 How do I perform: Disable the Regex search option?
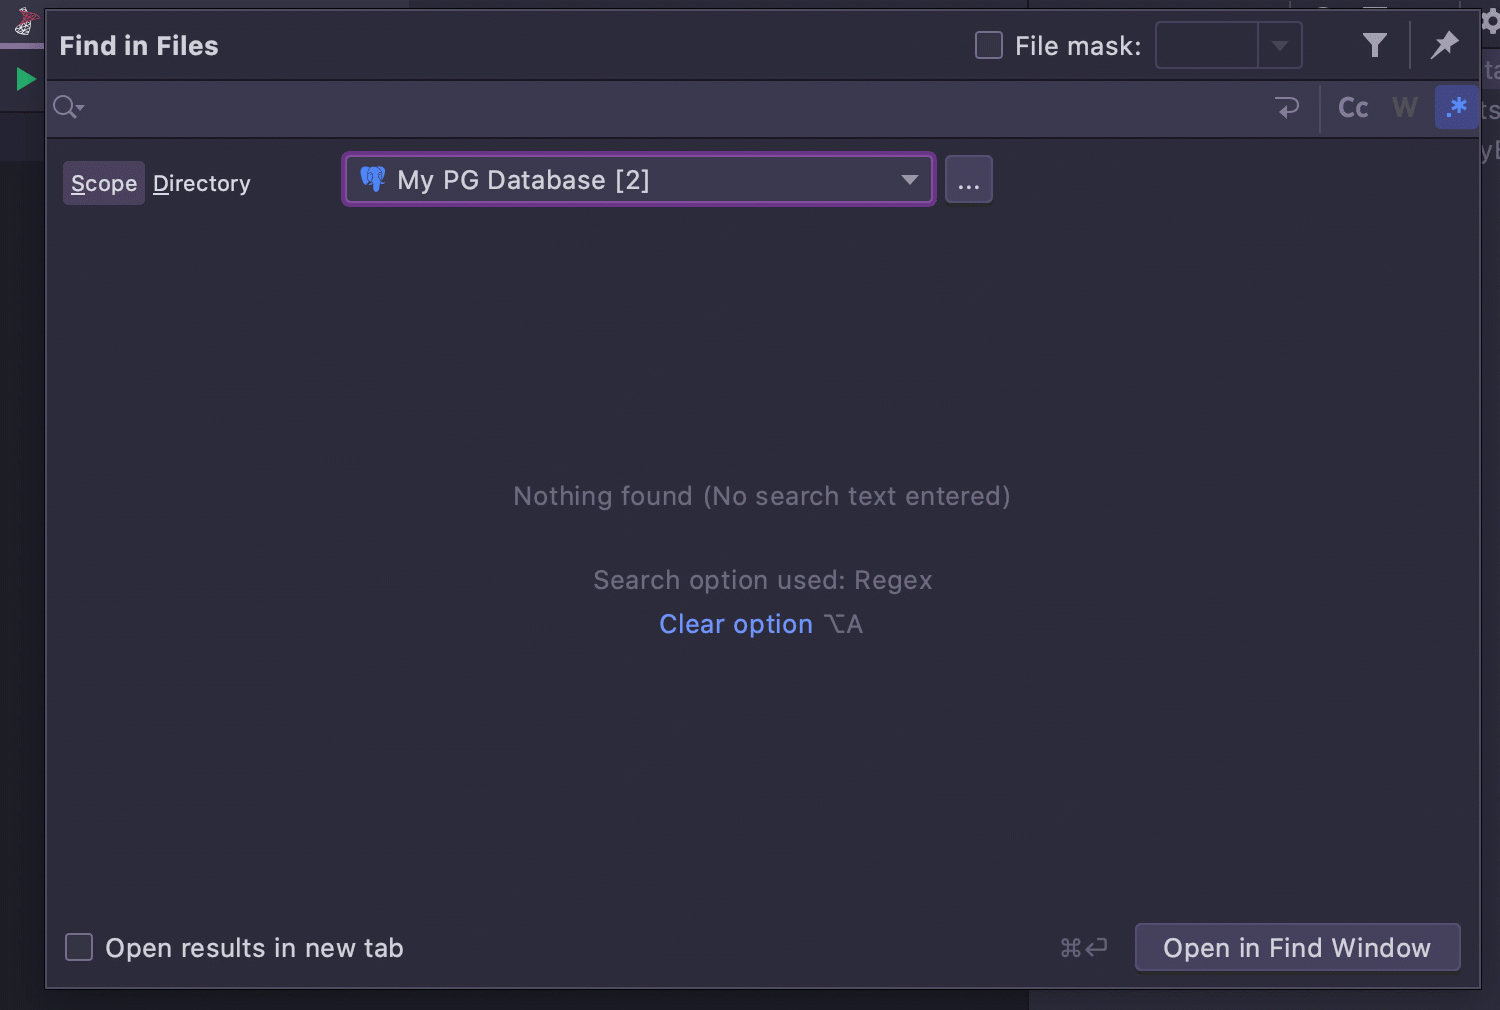point(1456,107)
